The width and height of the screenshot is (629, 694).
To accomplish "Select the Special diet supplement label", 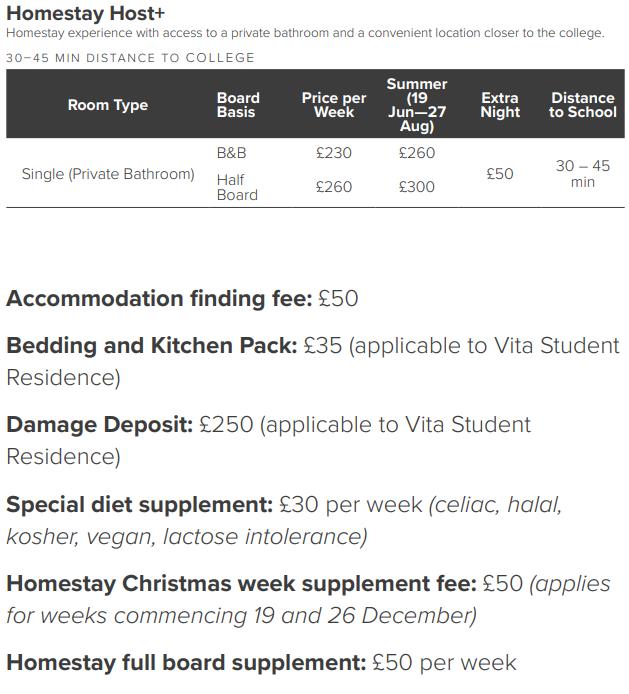I will [x=139, y=503].
